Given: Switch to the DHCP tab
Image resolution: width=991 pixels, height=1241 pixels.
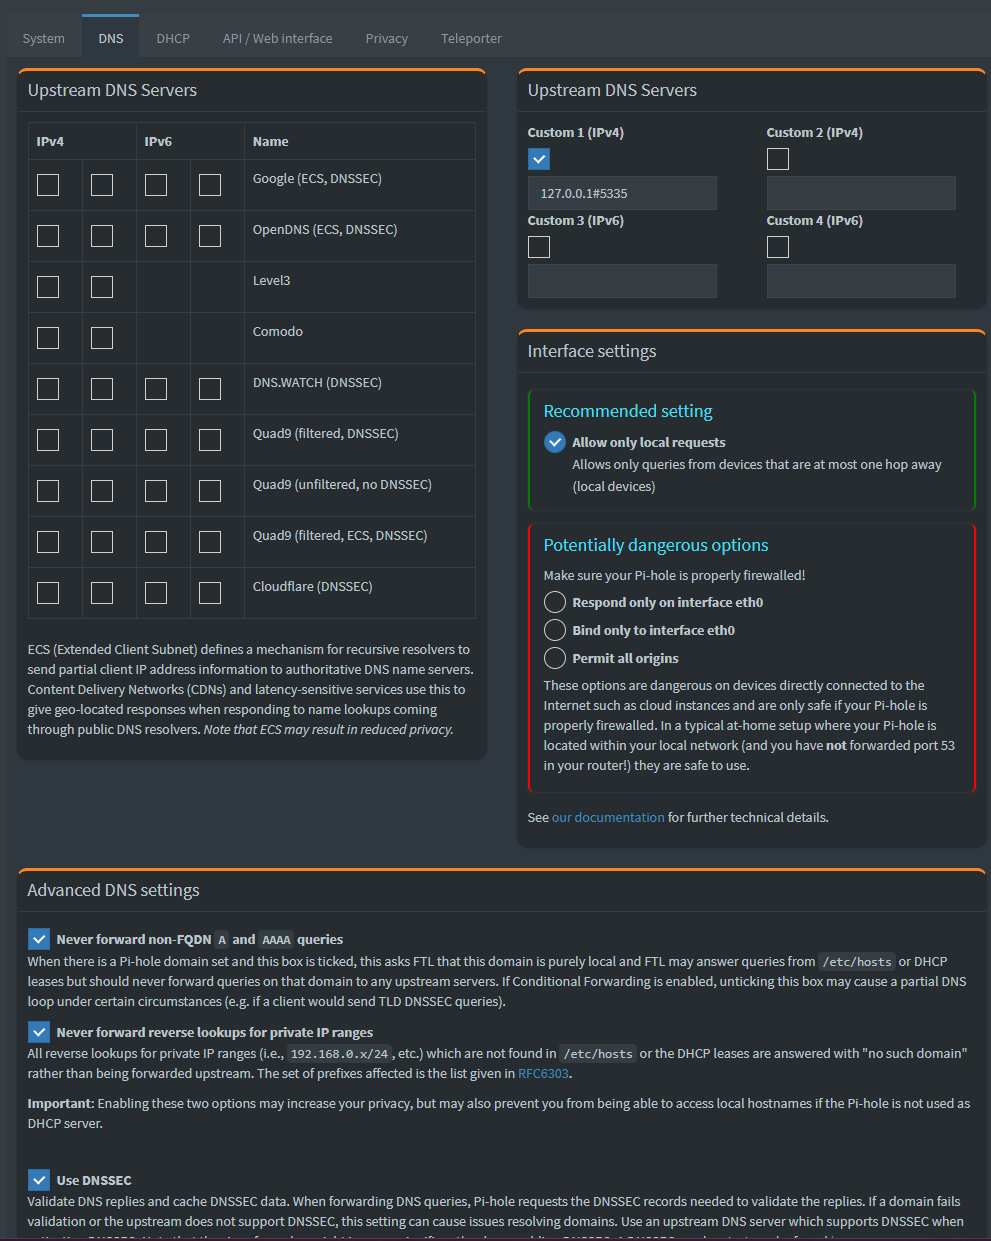Looking at the screenshot, I should pyautogui.click(x=173, y=38).
